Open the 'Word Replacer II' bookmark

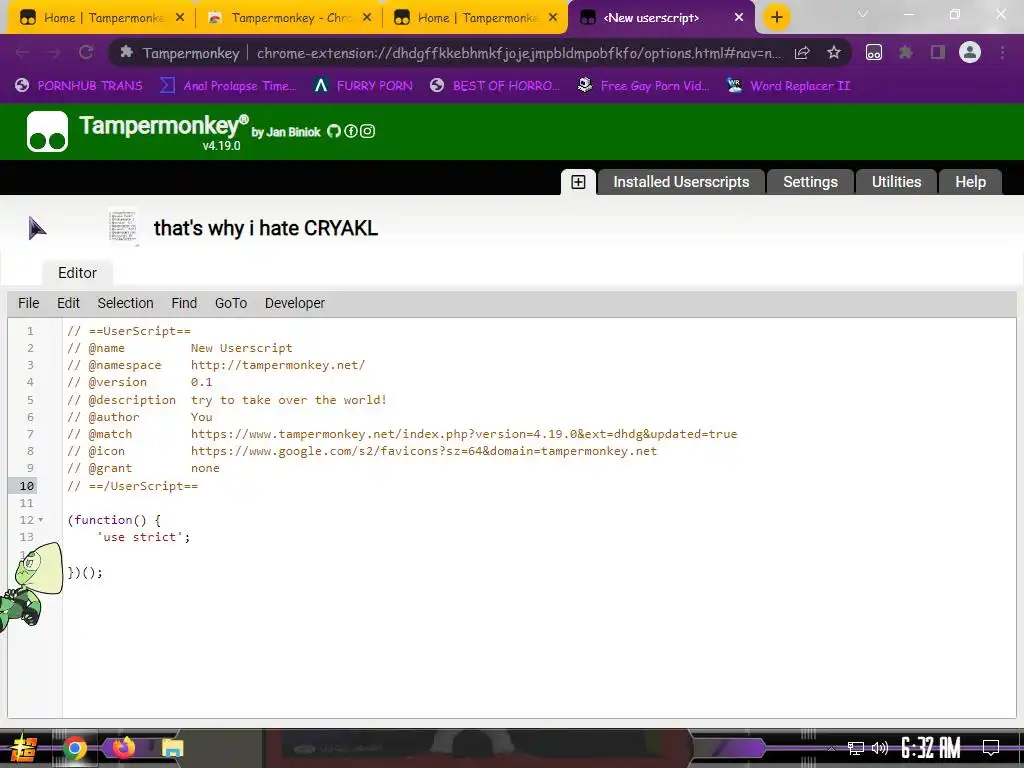789,86
